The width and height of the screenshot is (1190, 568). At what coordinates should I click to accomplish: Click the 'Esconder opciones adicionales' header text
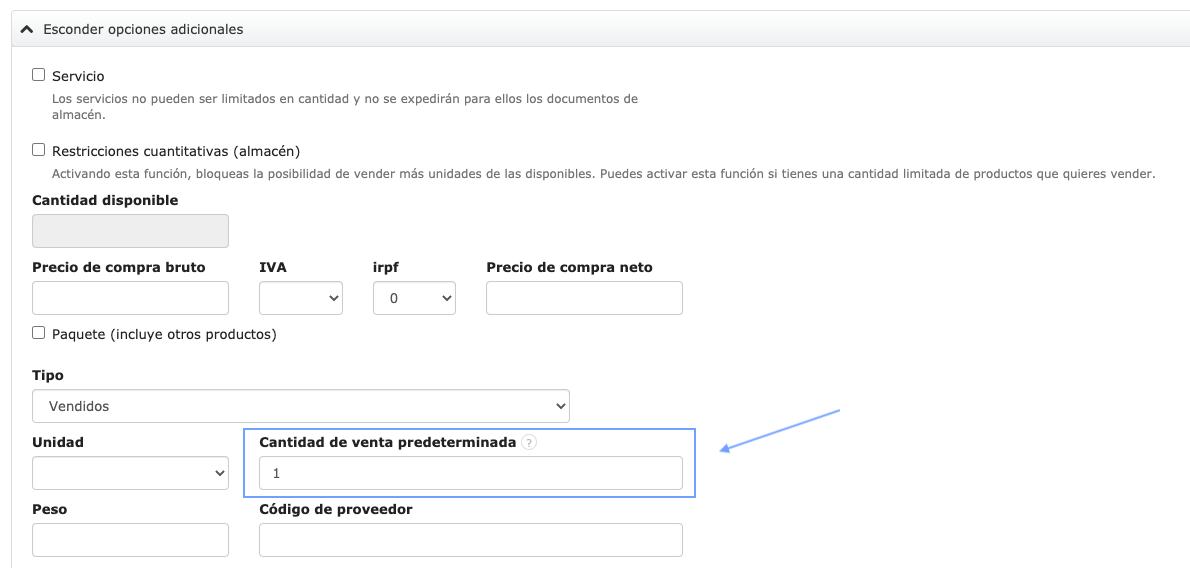coord(143,30)
